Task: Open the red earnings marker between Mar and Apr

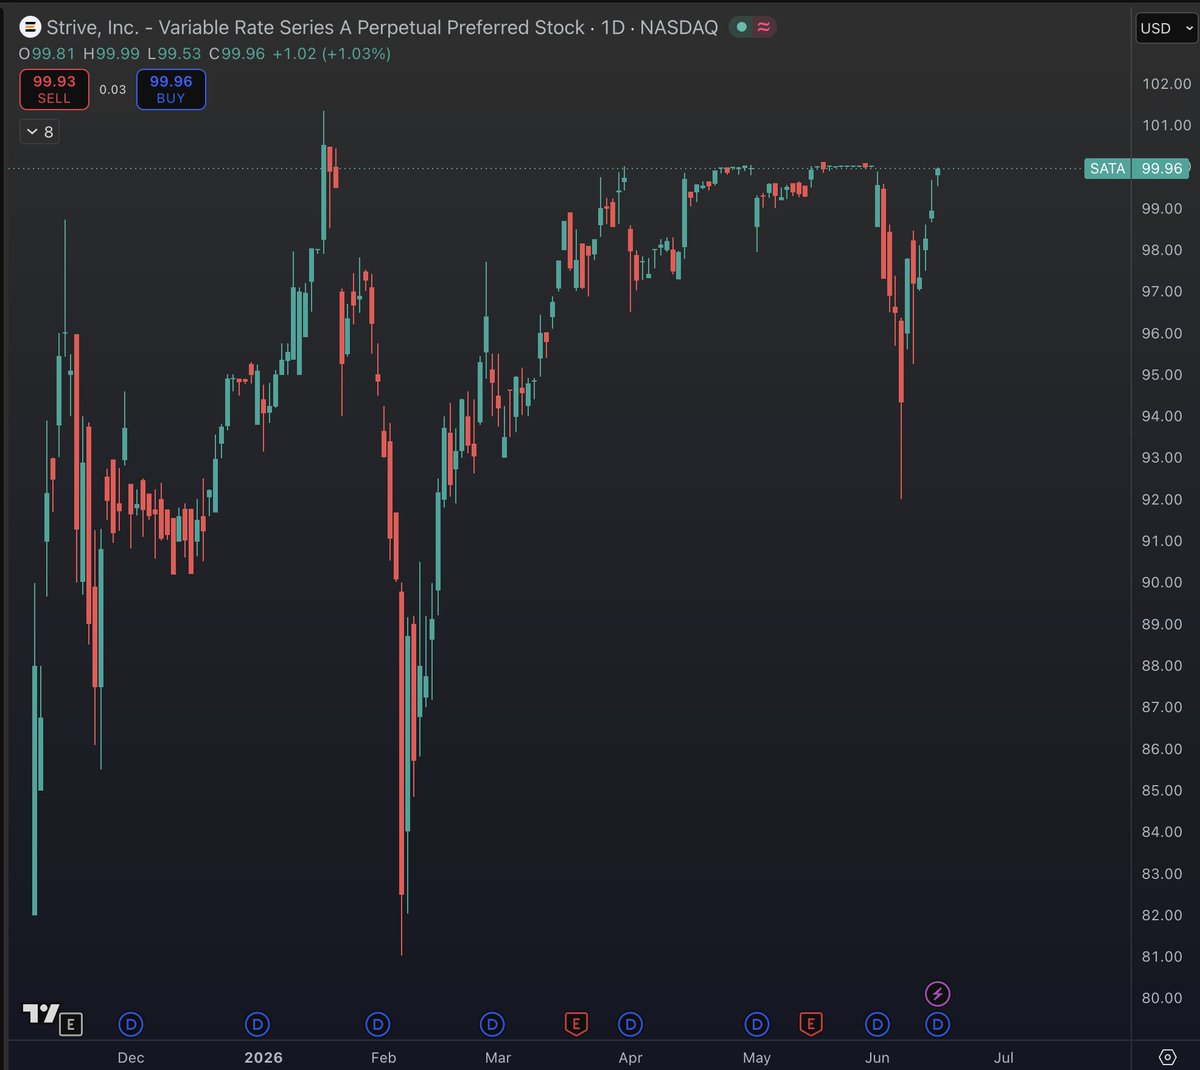Action: pyautogui.click(x=575, y=1024)
